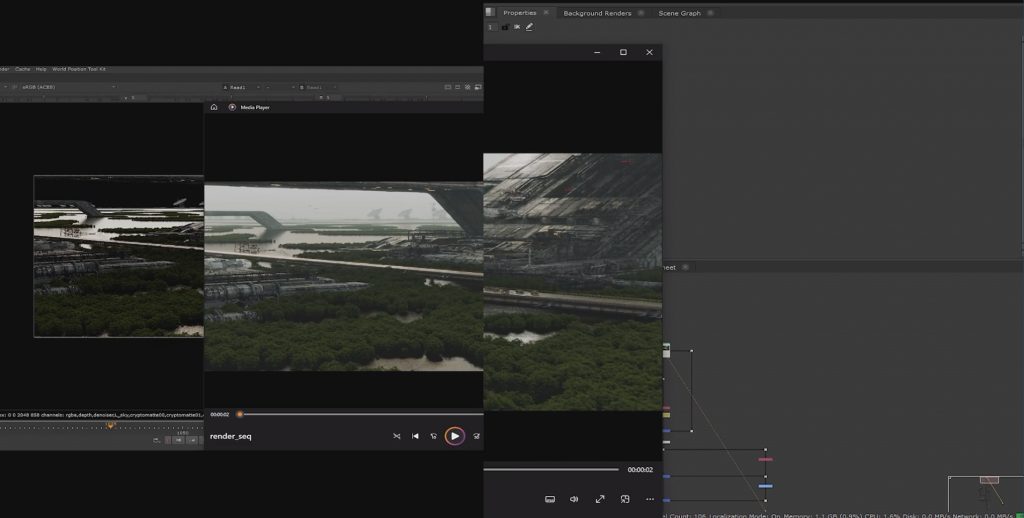
Task: Click skip forward icon right of play button
Action: point(477,436)
